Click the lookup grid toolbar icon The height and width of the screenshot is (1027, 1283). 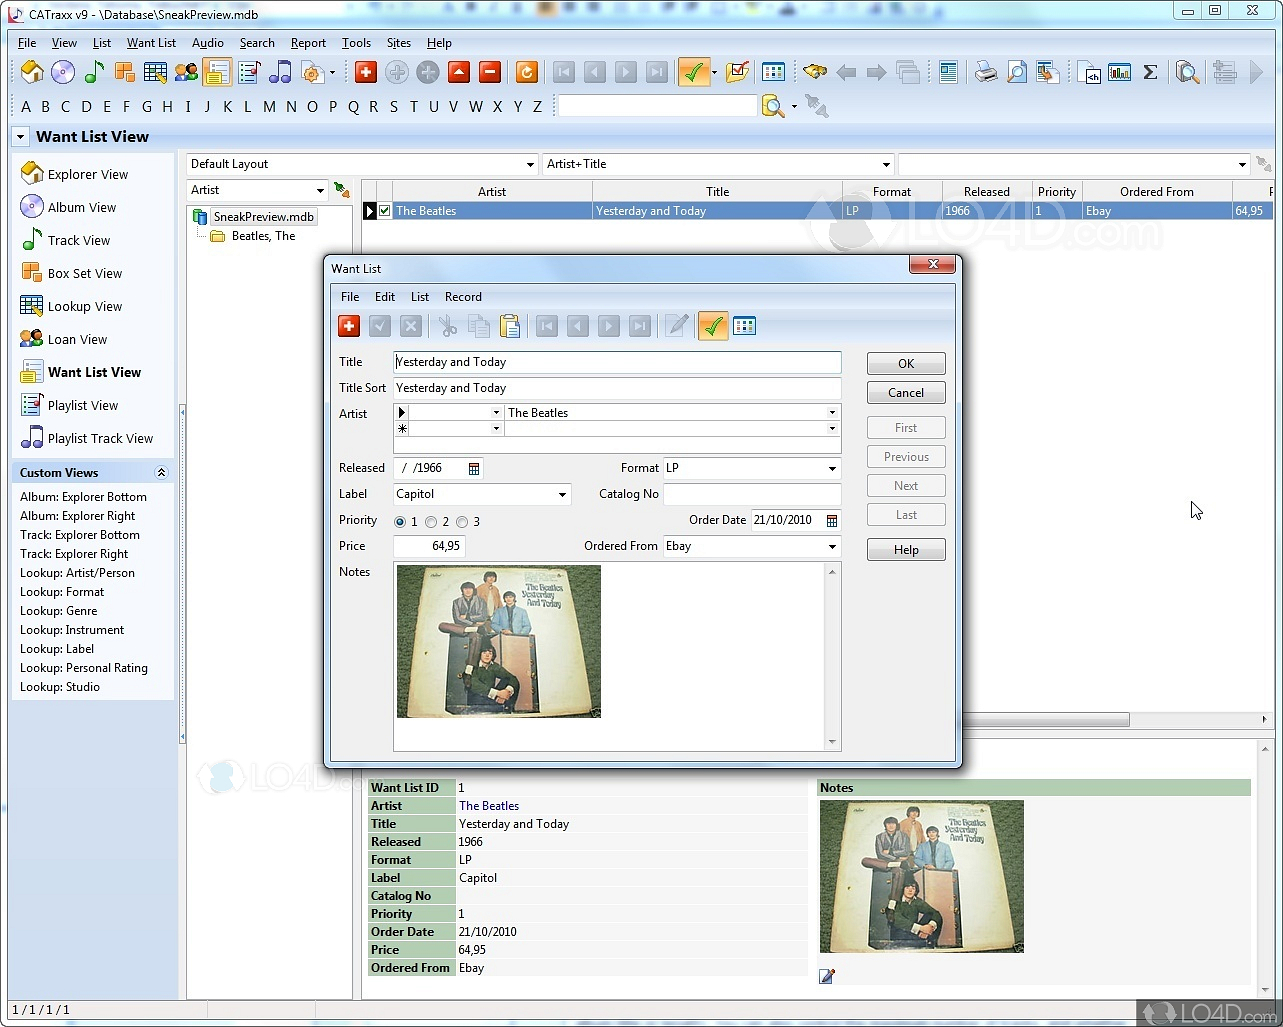coord(155,72)
